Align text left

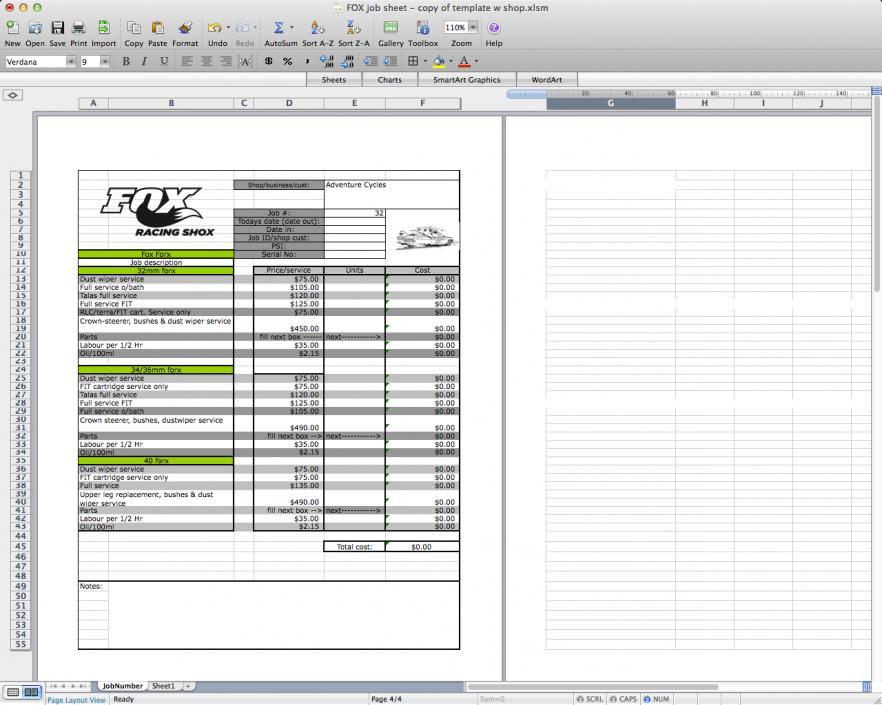[187, 61]
